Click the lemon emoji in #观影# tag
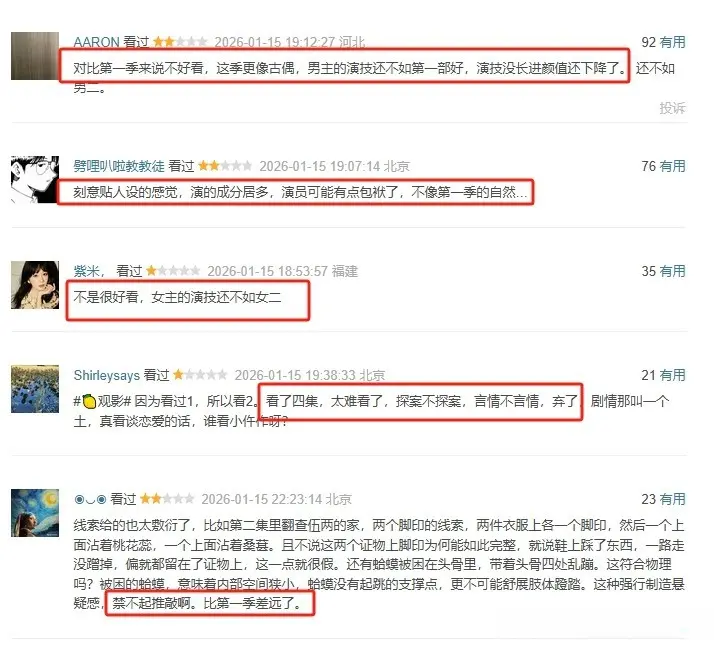This screenshot has width=714, height=651. click(89, 402)
